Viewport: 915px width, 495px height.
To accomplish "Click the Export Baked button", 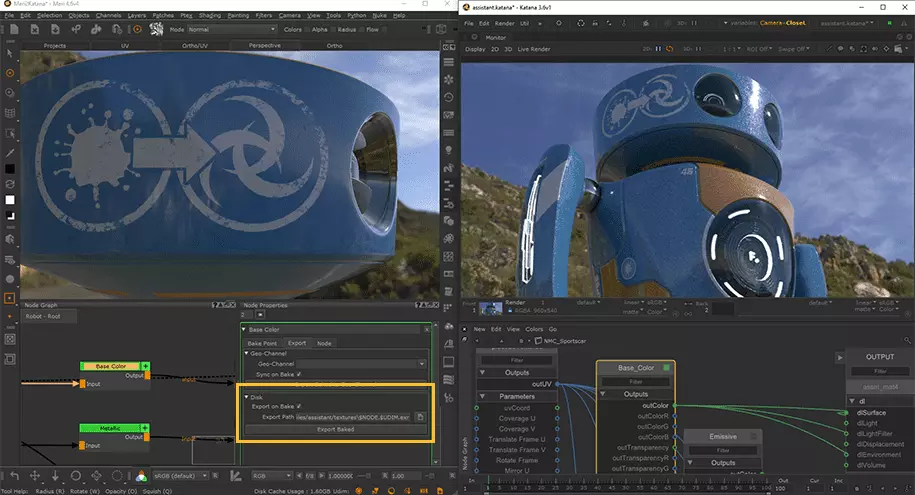I will [334, 429].
